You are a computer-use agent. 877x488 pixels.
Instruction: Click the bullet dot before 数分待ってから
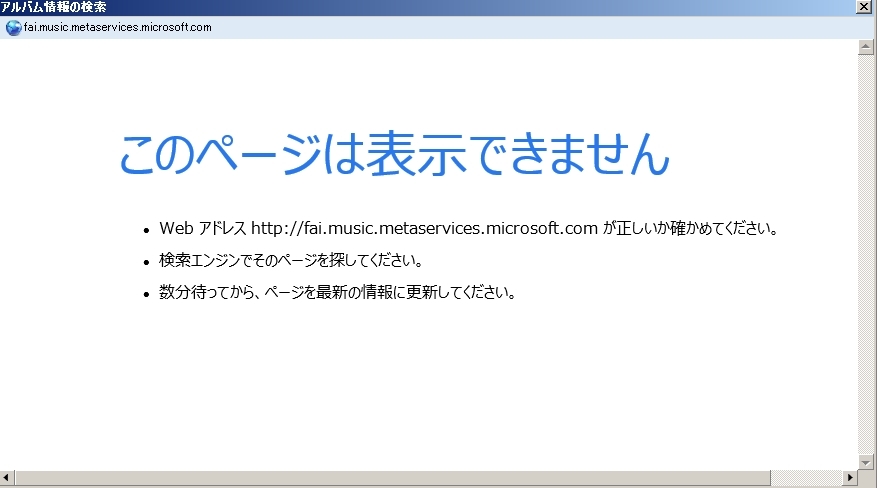coord(146,295)
